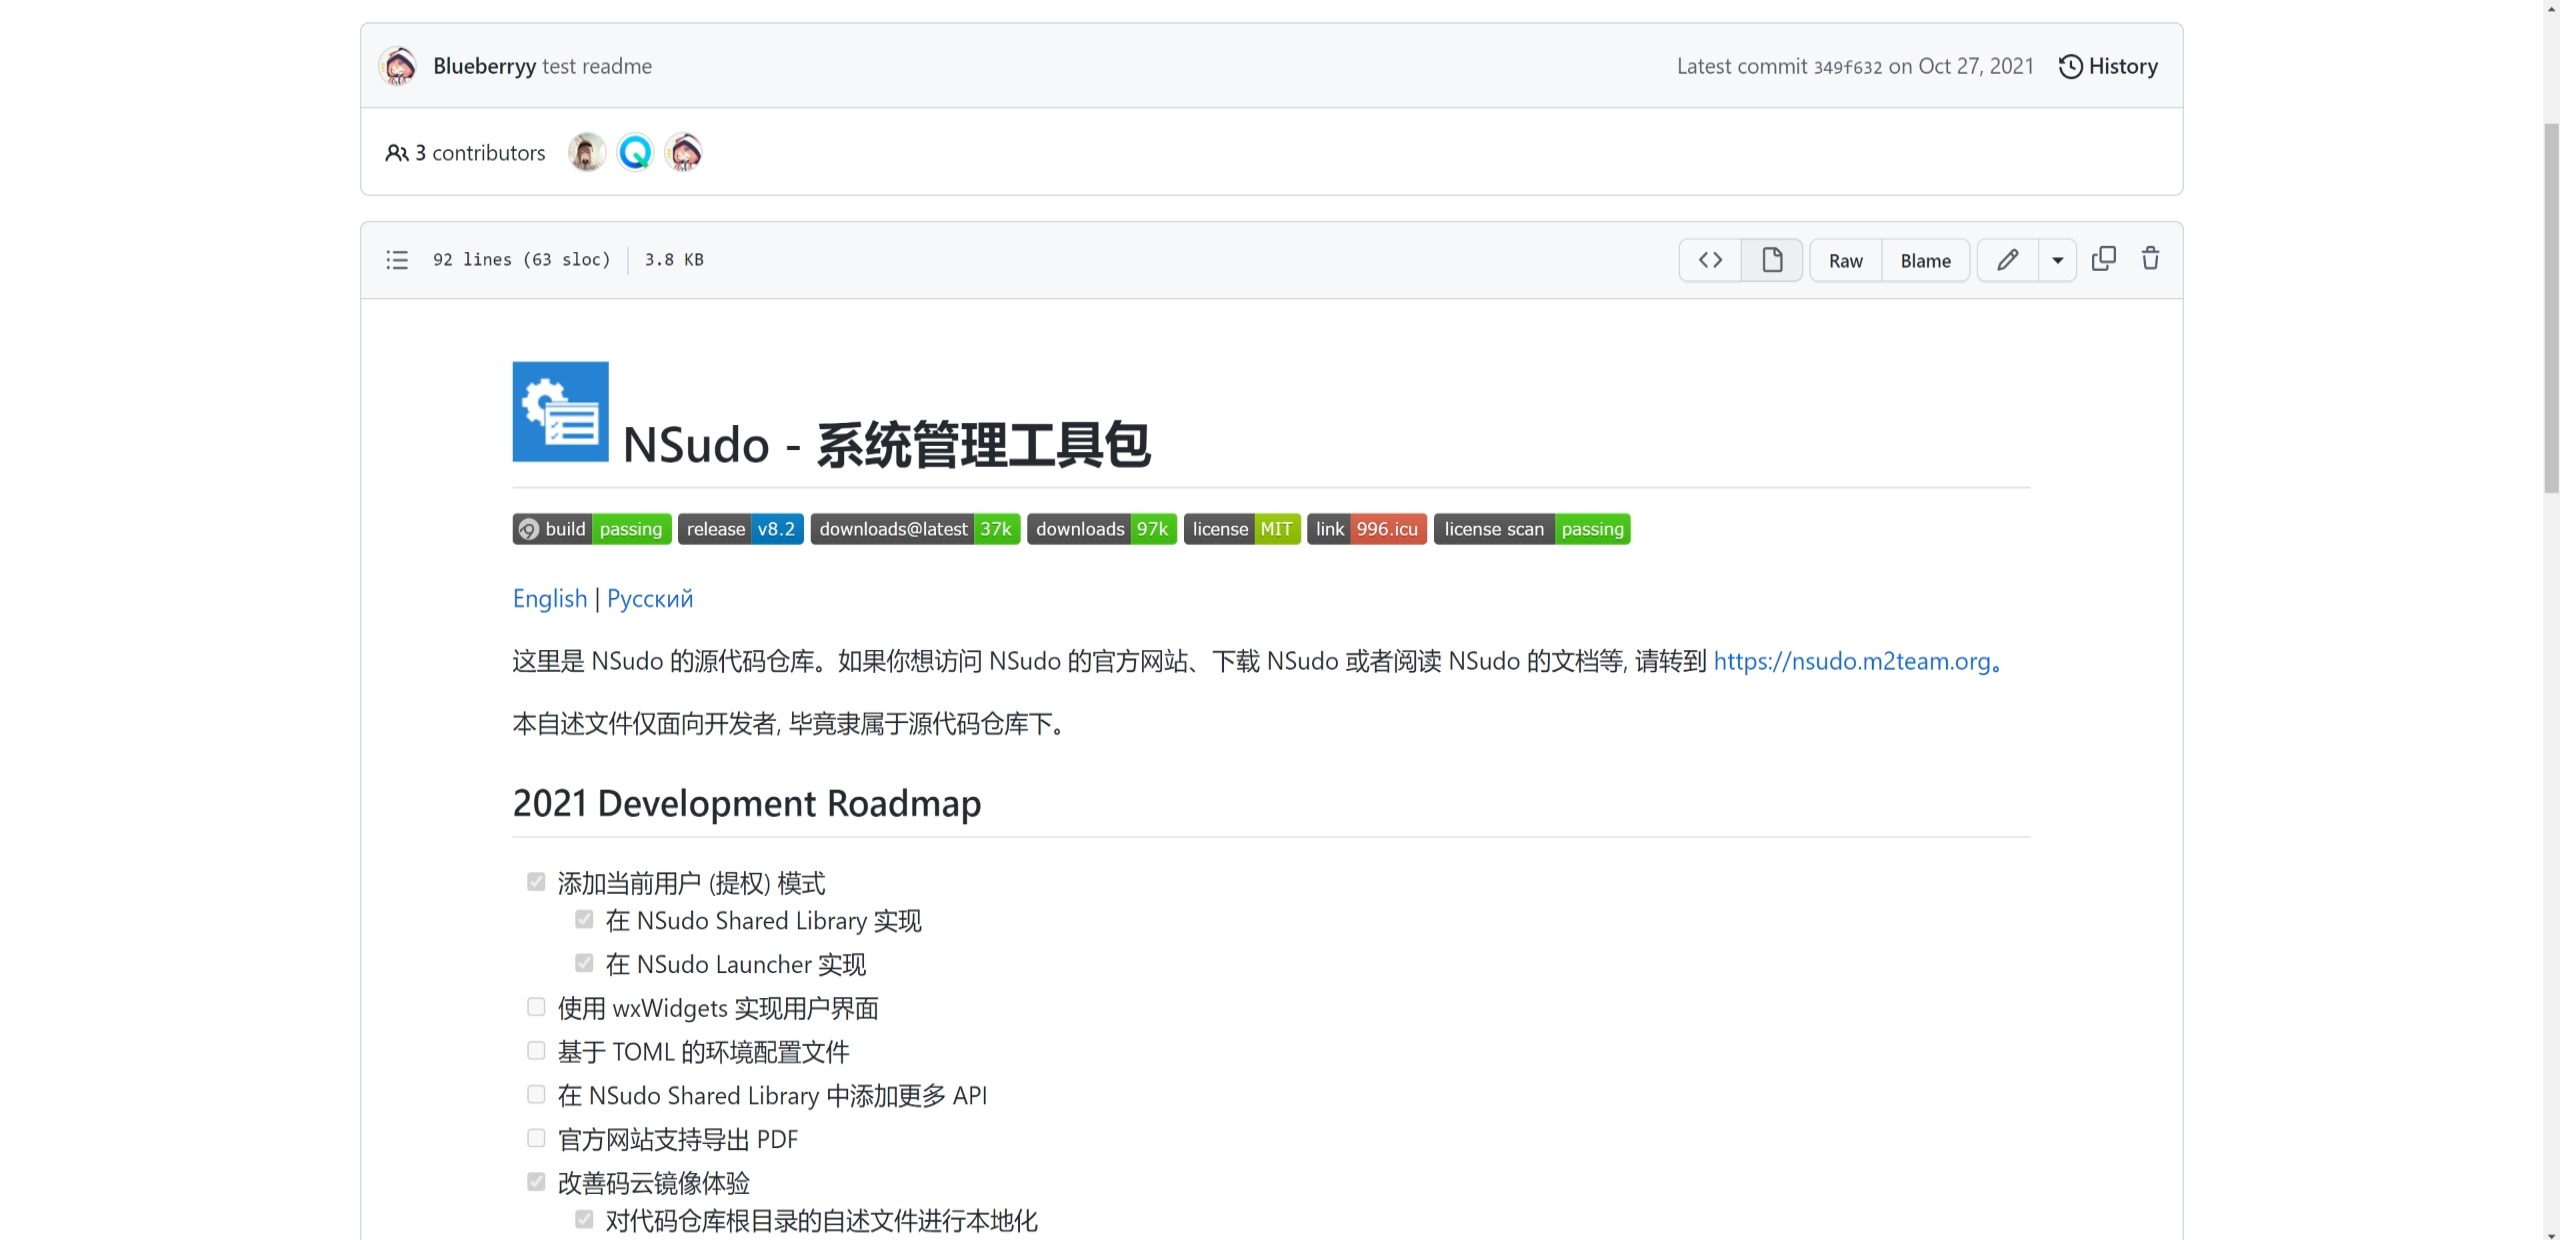Toggle checkbox for 中添加更多 API item

pos(536,1095)
